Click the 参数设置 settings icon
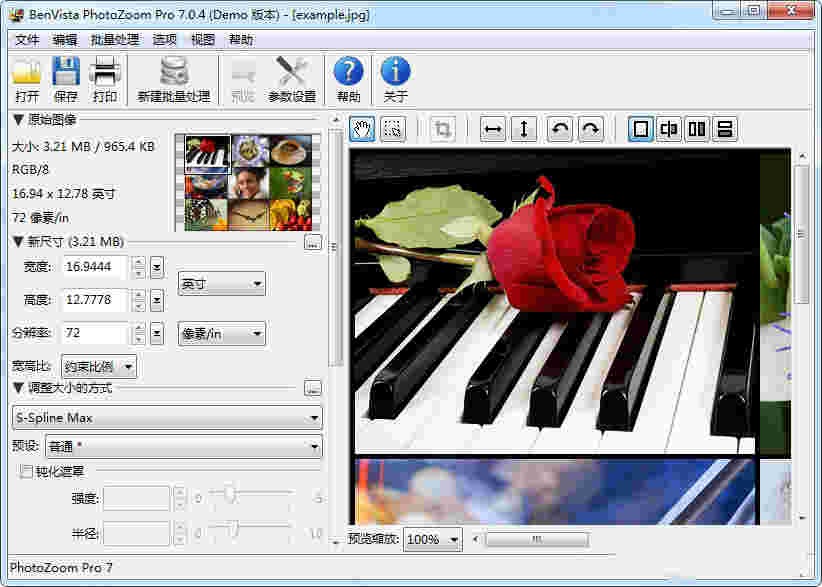This screenshot has width=822, height=587. 293,78
